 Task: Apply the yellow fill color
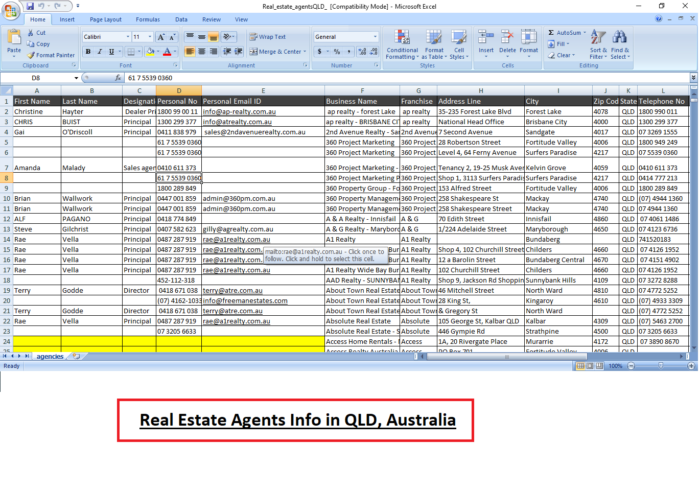[150, 52]
